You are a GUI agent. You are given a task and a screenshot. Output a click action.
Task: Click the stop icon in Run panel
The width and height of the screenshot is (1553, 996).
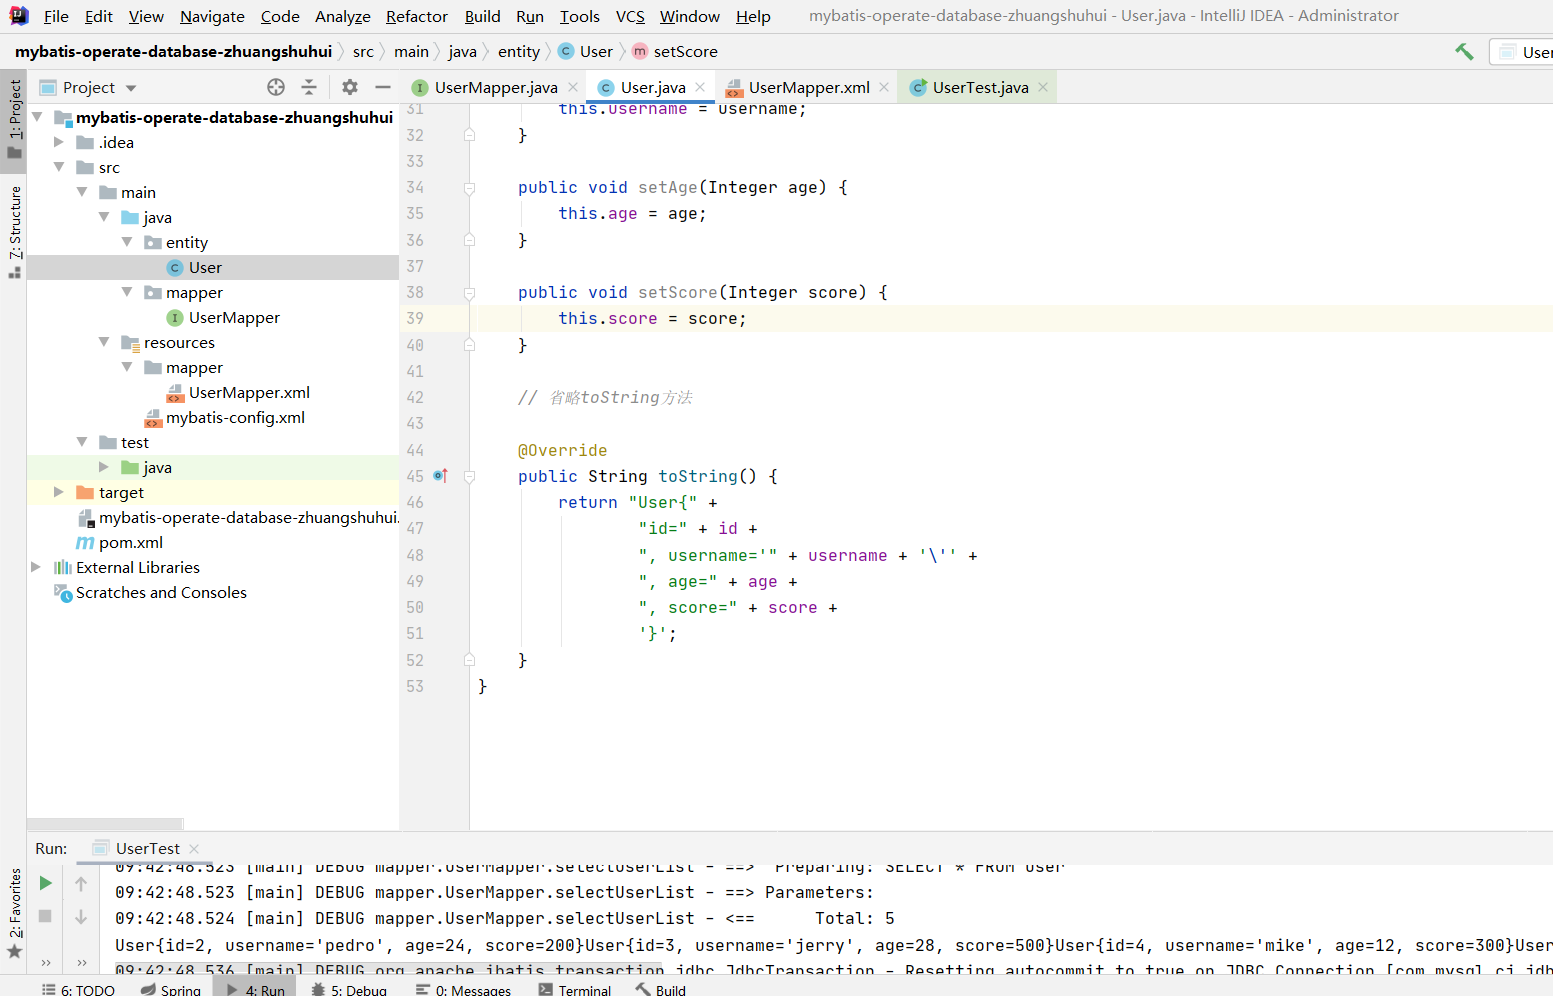(x=45, y=916)
